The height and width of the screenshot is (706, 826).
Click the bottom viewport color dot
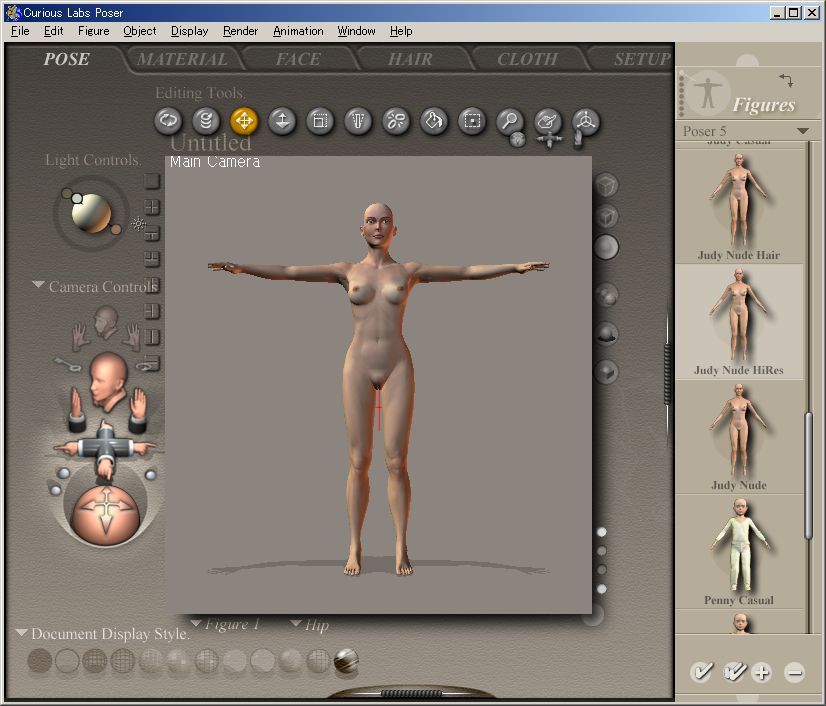602,589
